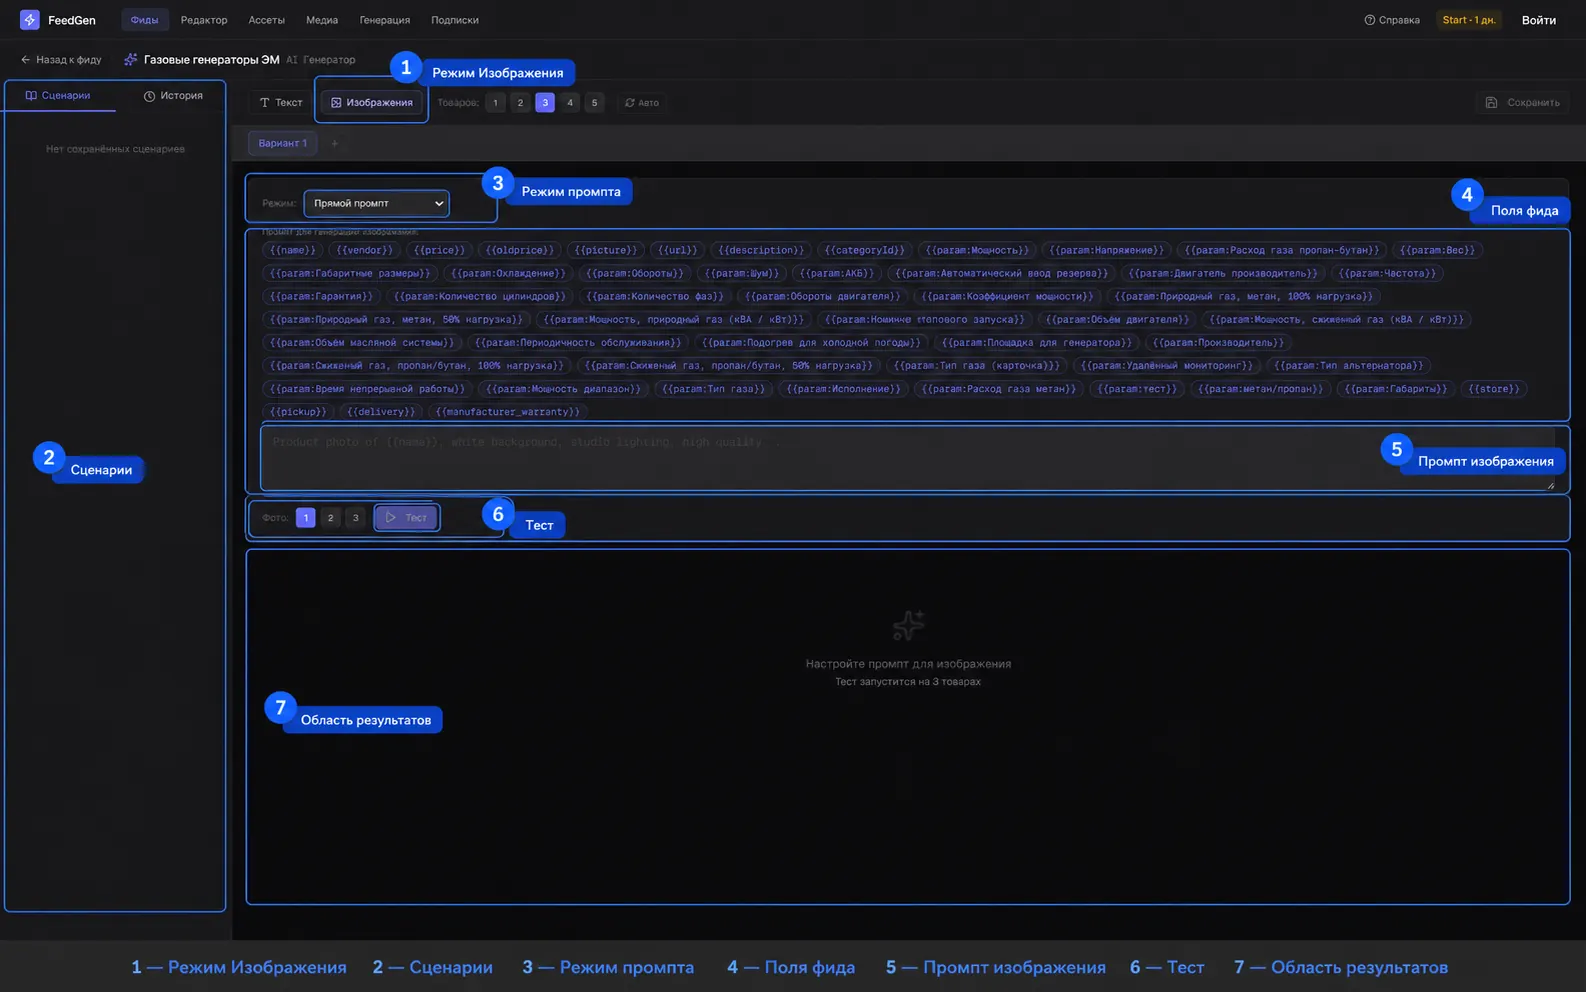Open the Подписки page
The image size is (1586, 992).
(x=455, y=20)
